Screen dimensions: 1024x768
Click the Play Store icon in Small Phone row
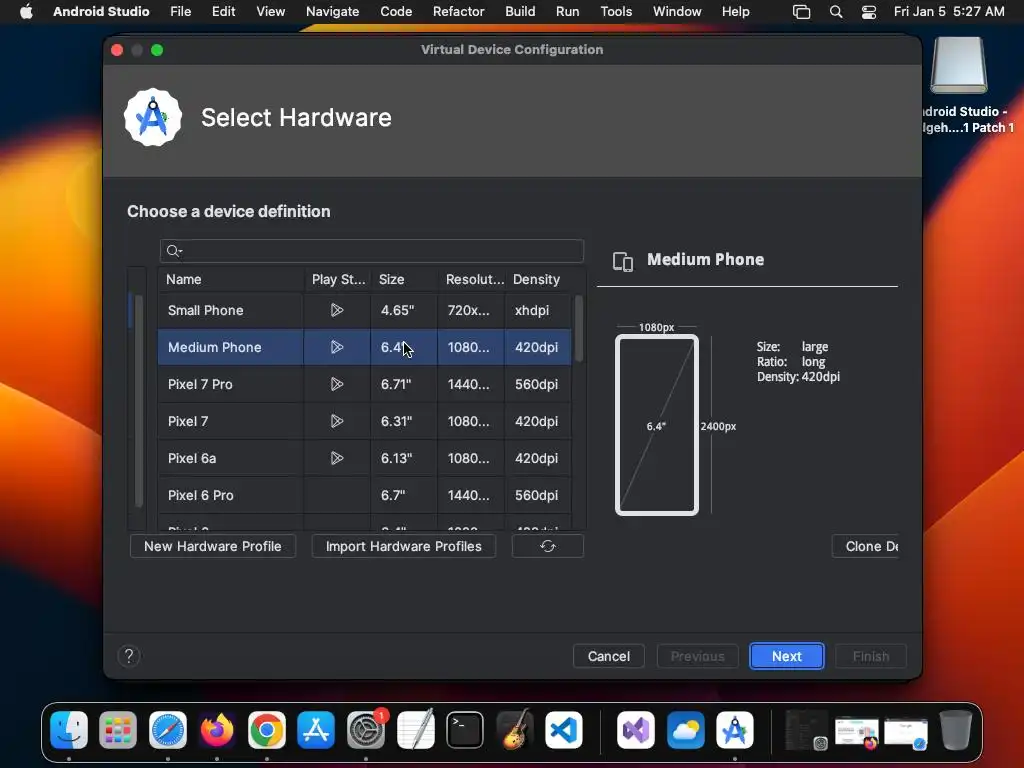pos(336,310)
